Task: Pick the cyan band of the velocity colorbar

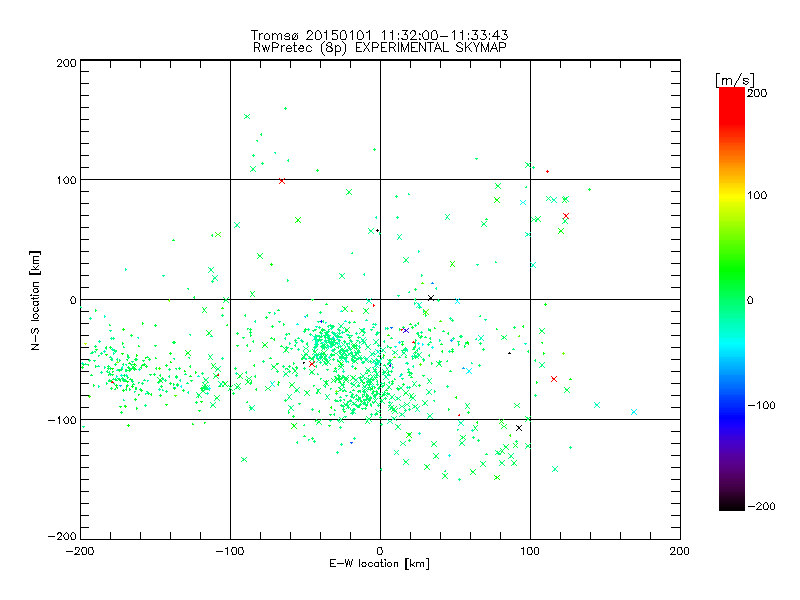Action: pyautogui.click(x=732, y=347)
